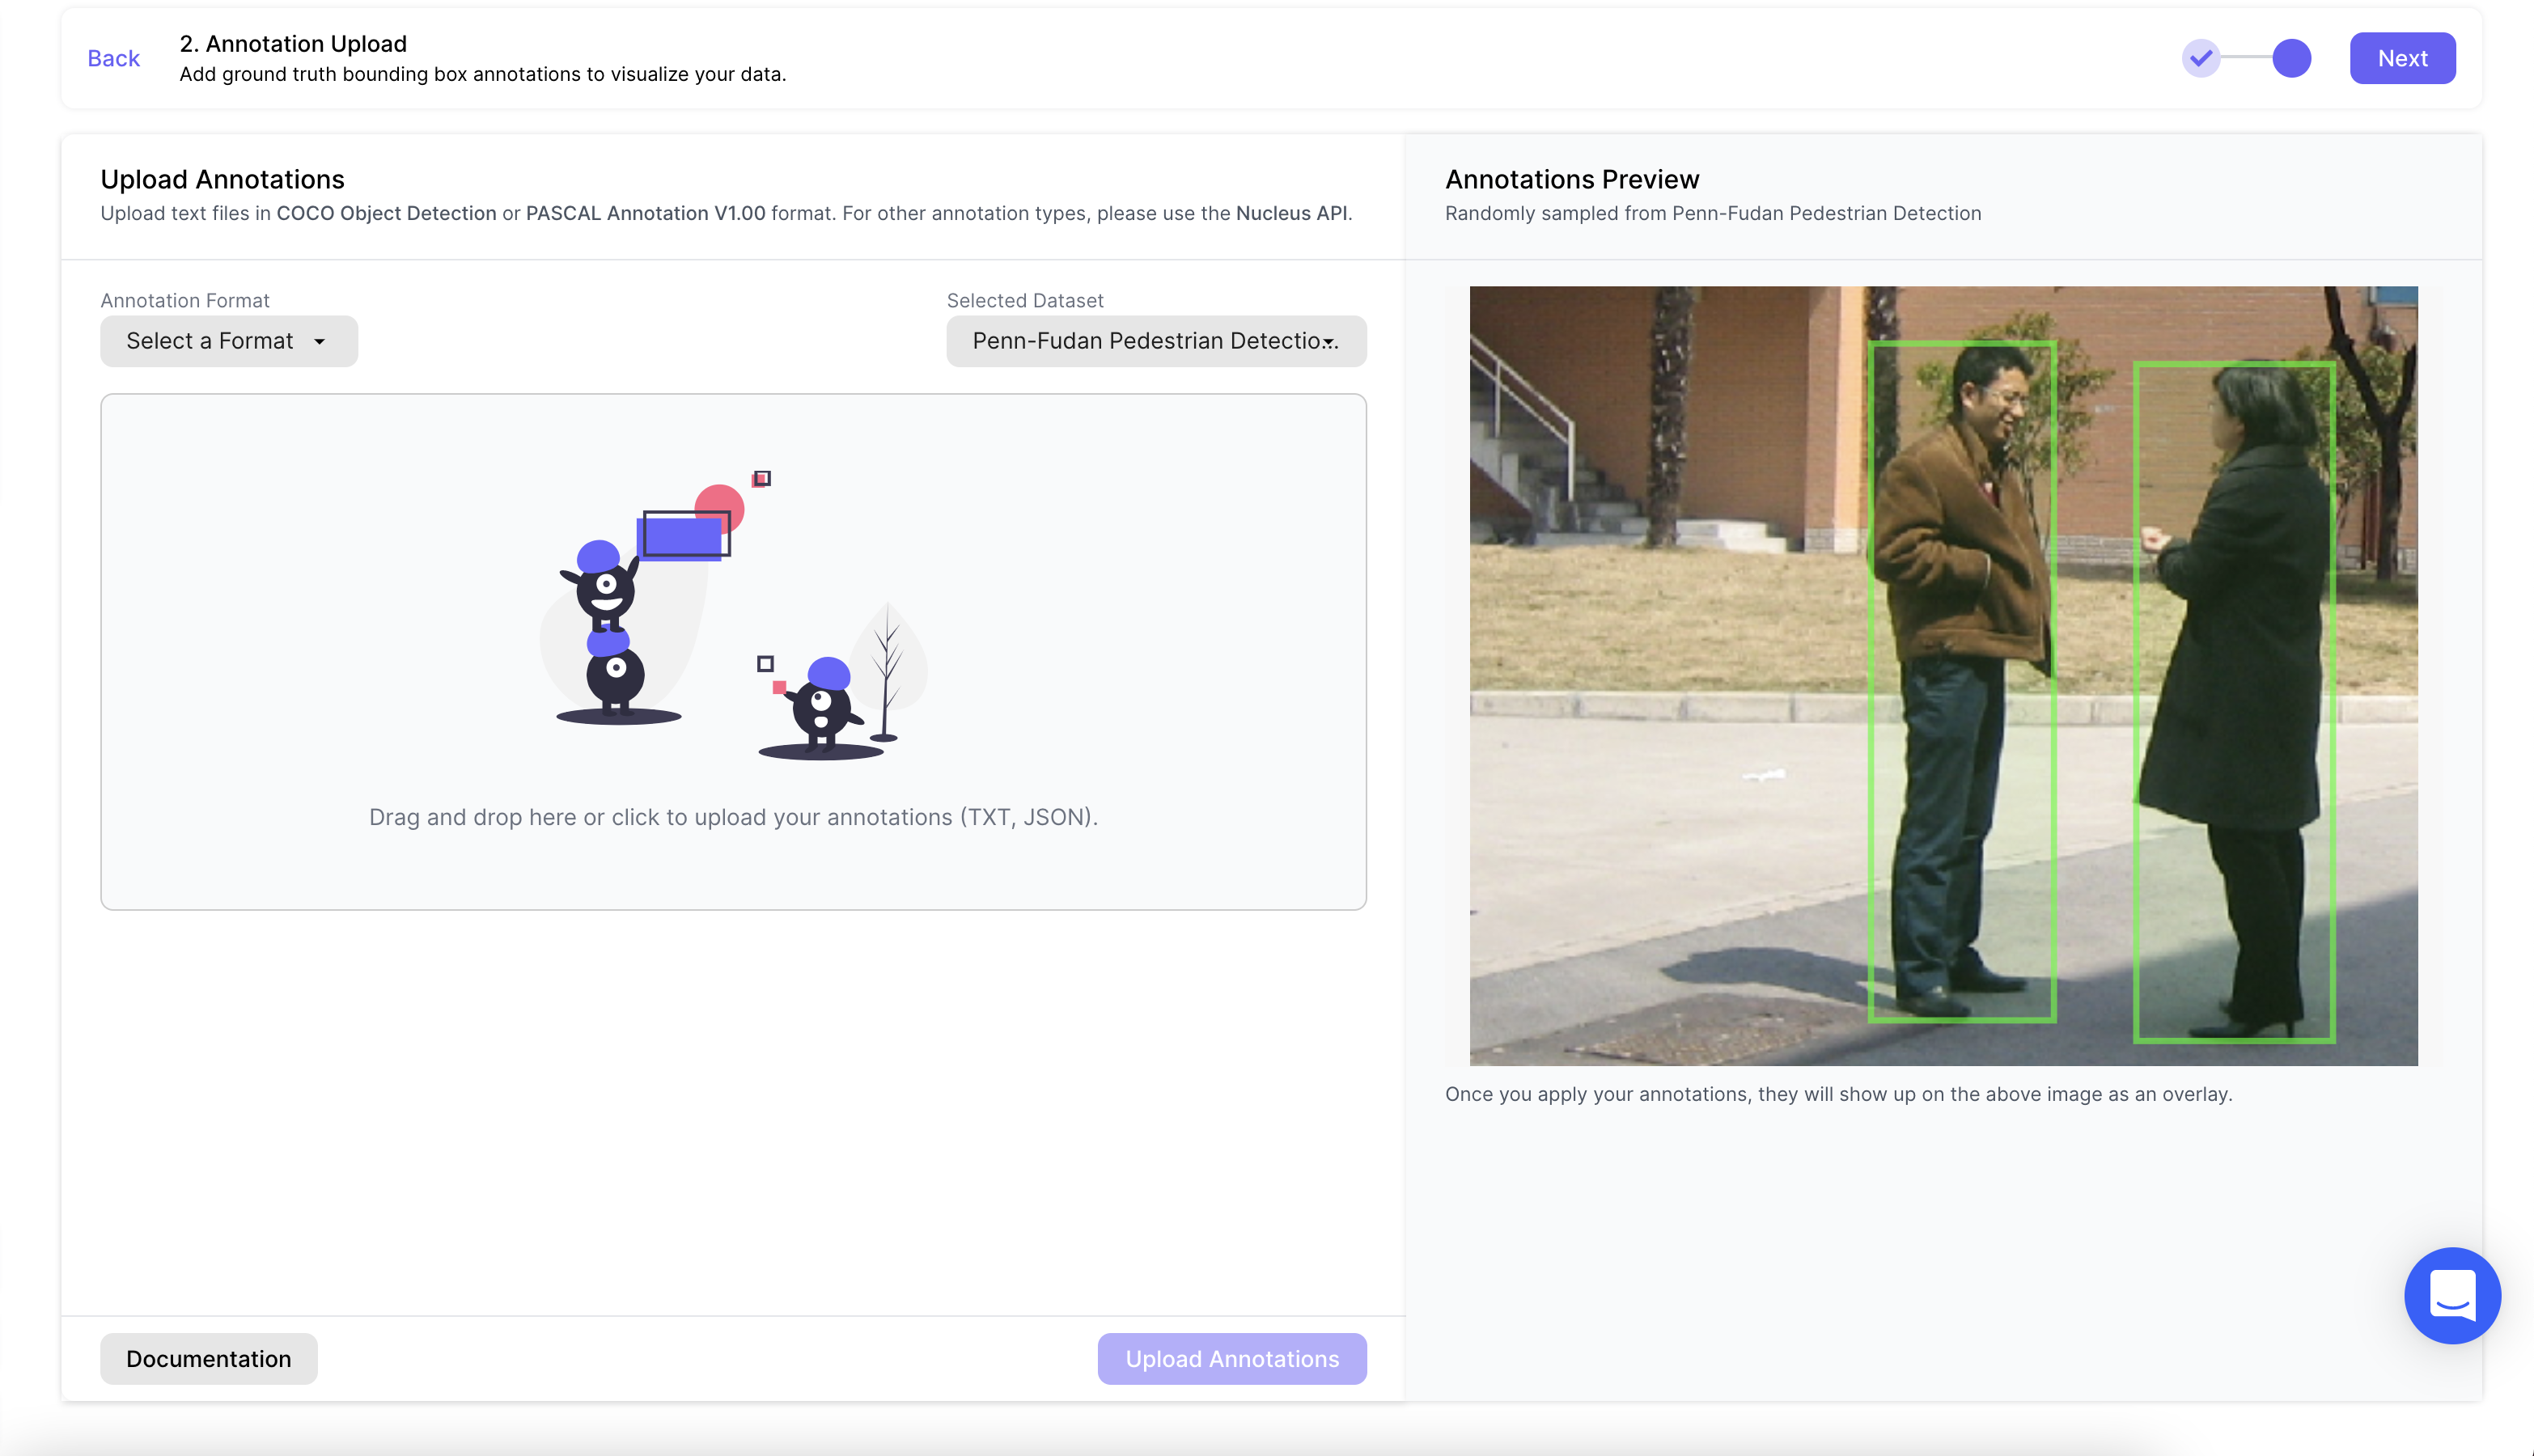Click the left pedestrian's green bounding box
This screenshot has height=1456, width=2534.
click(1961, 680)
